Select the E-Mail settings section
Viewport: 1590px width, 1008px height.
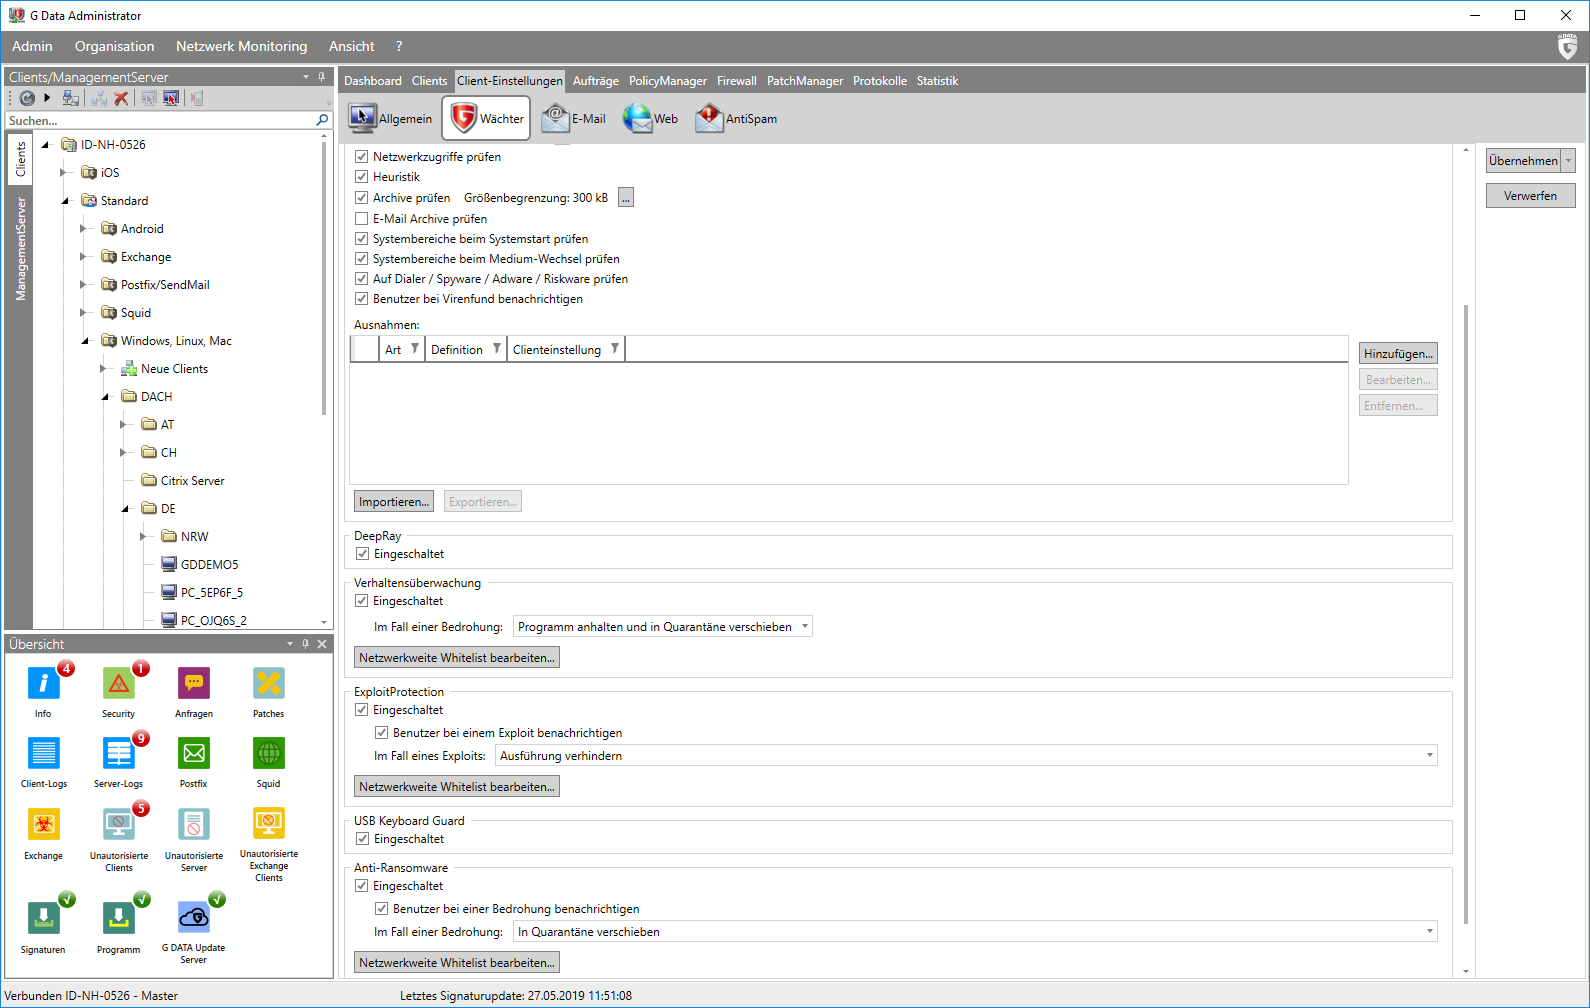573,118
